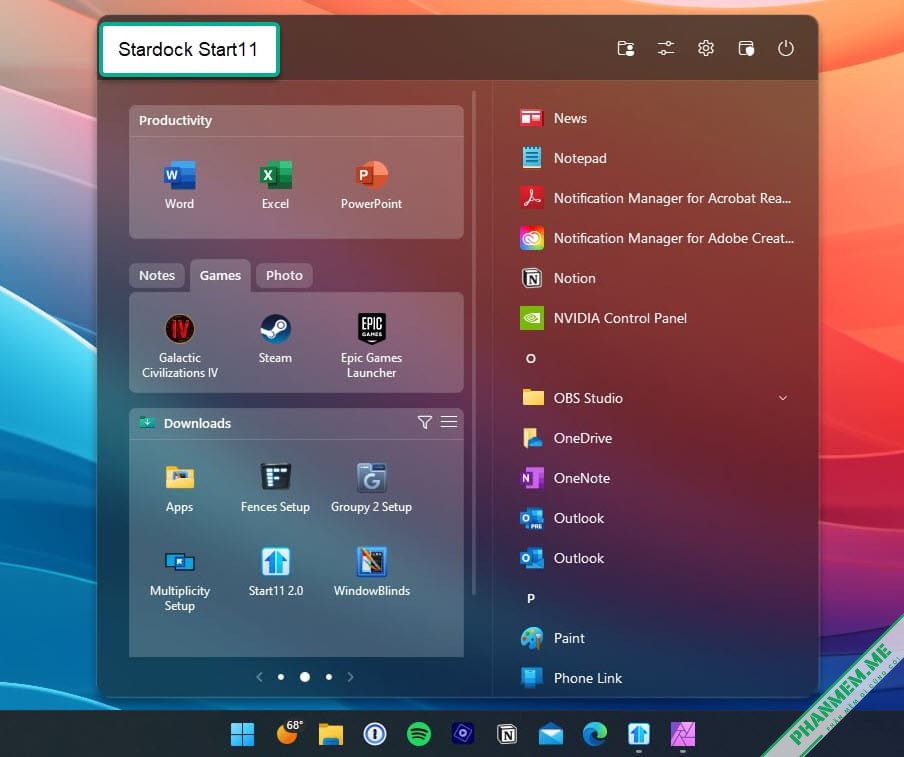Click the Windows Start button on taskbar
Image resolution: width=904 pixels, height=757 pixels.
click(242, 734)
